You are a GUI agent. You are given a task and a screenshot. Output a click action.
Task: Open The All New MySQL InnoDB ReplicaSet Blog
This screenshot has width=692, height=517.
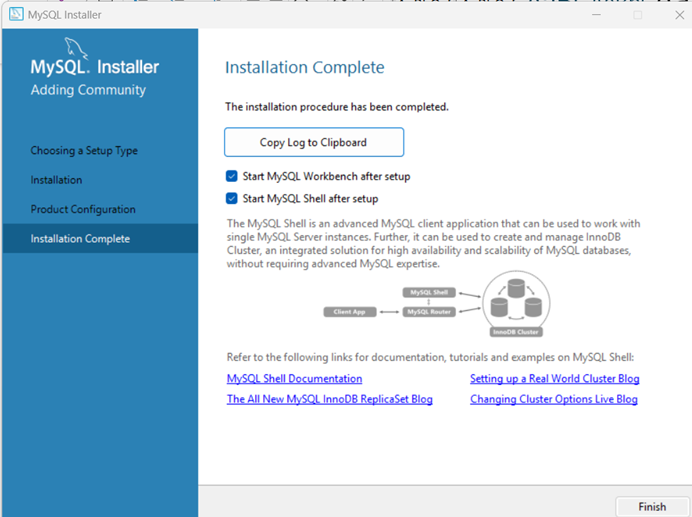point(330,399)
